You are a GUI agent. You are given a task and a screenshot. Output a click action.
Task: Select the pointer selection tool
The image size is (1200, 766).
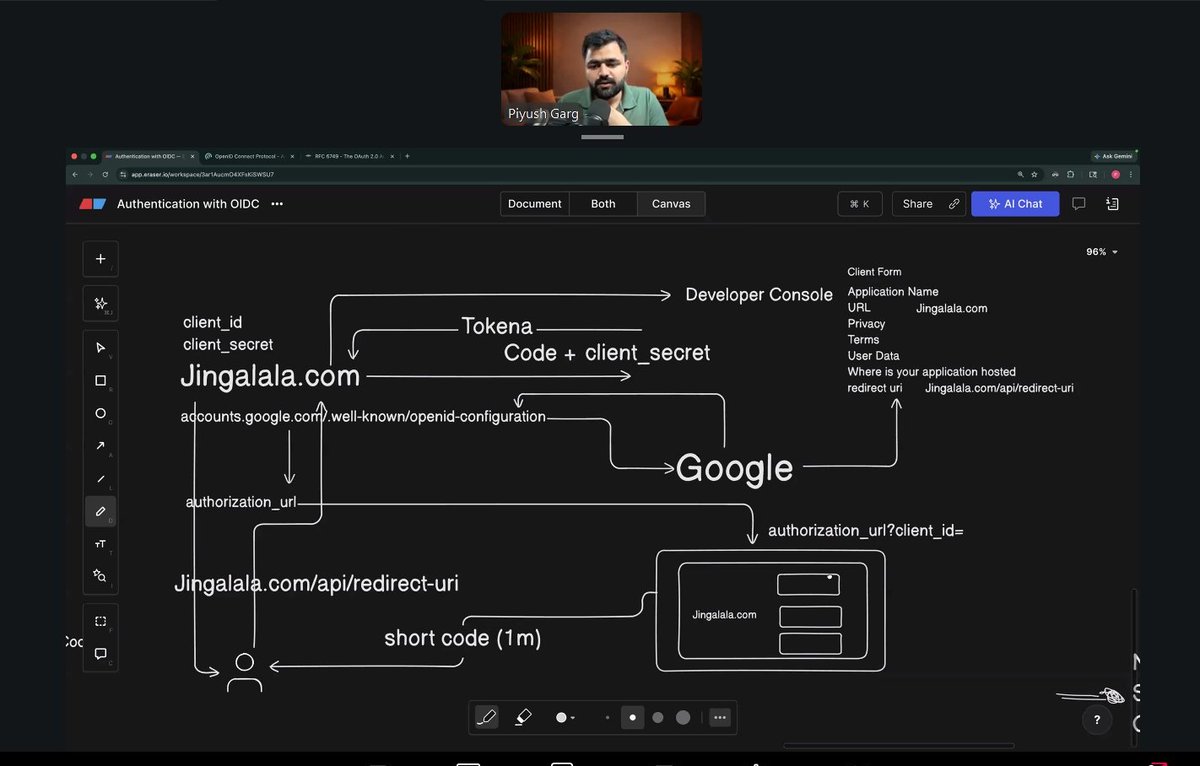100,347
